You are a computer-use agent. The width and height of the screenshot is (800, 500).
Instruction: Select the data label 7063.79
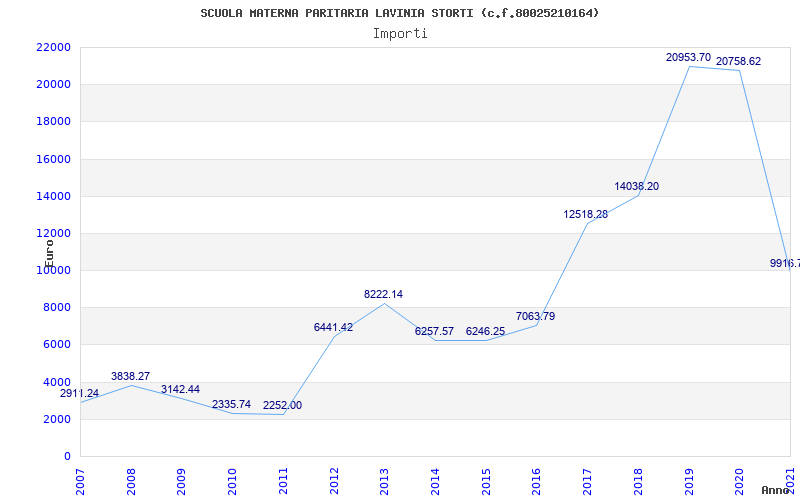(x=535, y=316)
